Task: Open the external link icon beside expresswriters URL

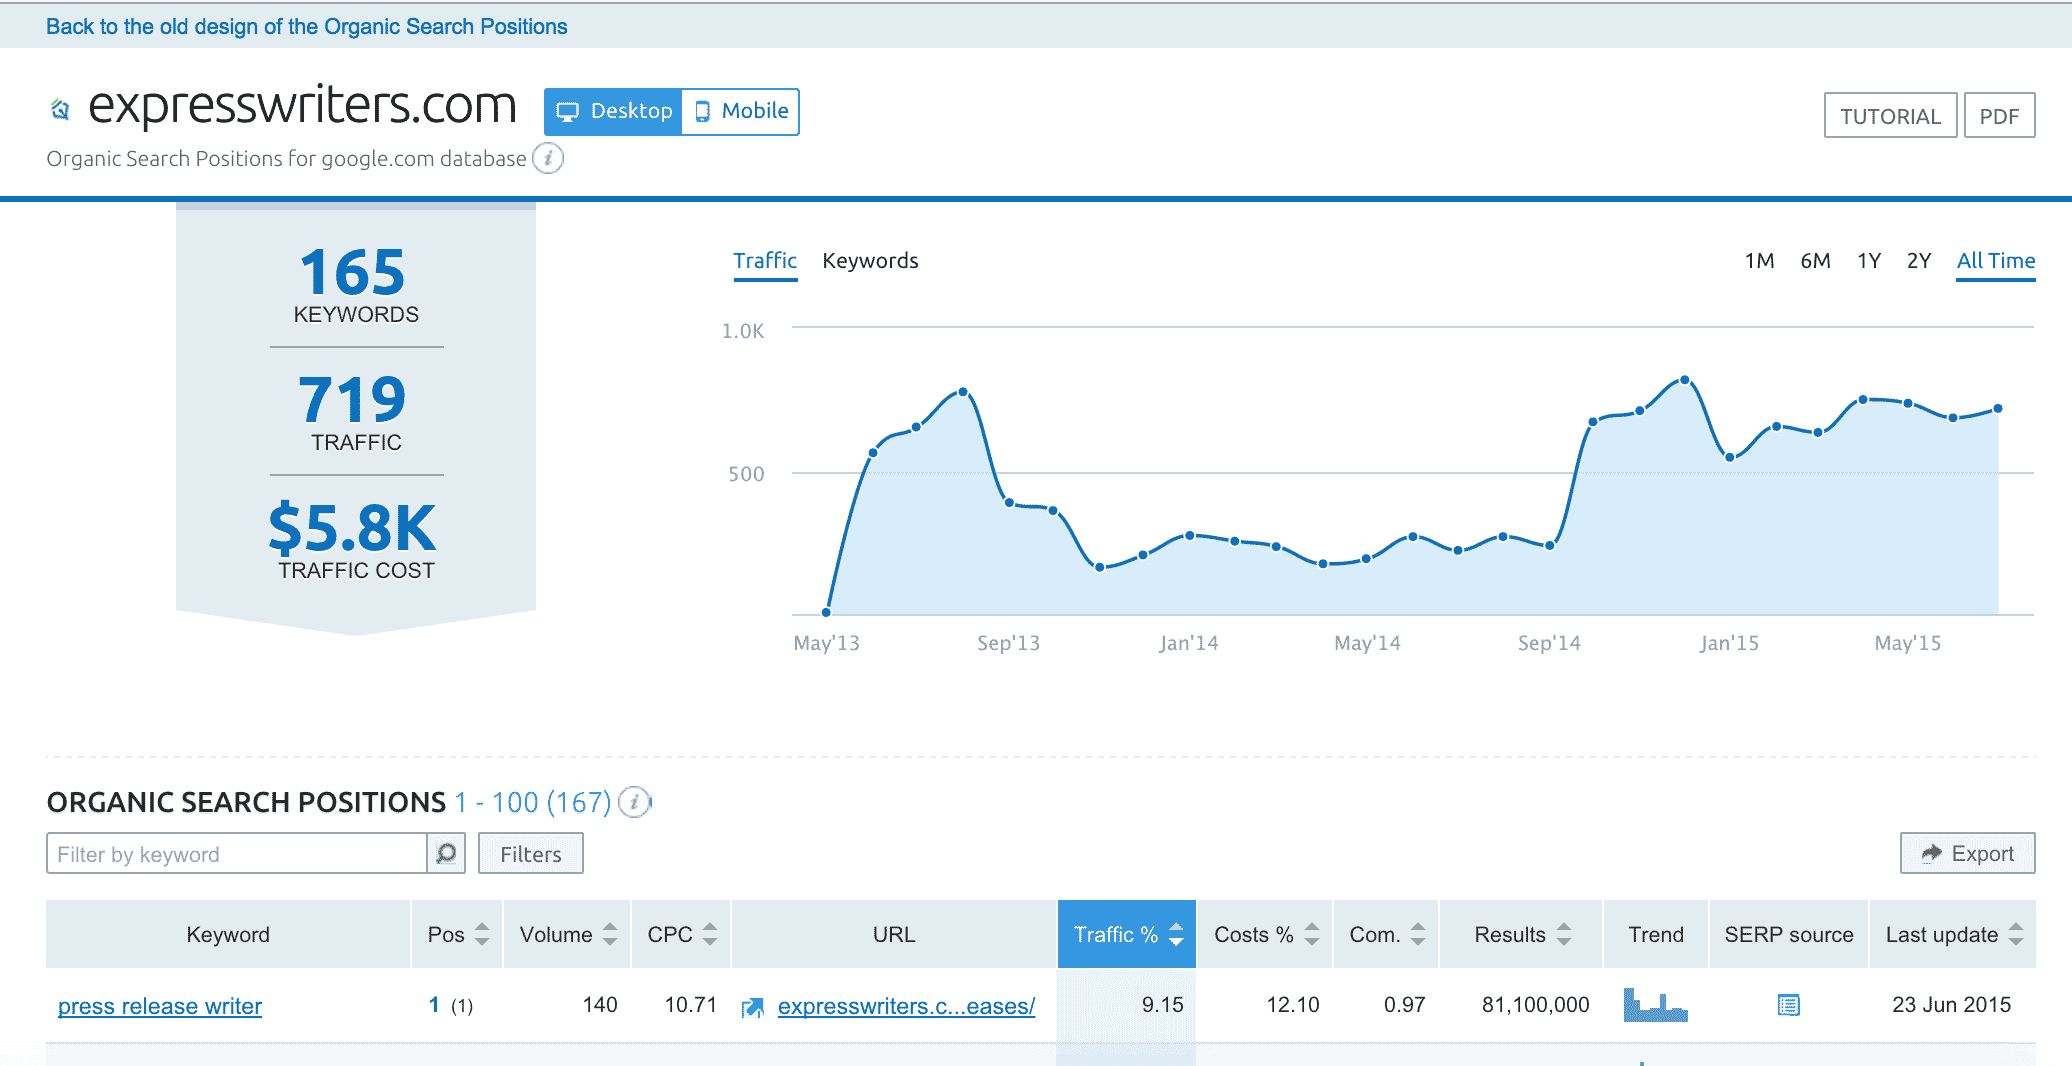Action: (752, 1007)
